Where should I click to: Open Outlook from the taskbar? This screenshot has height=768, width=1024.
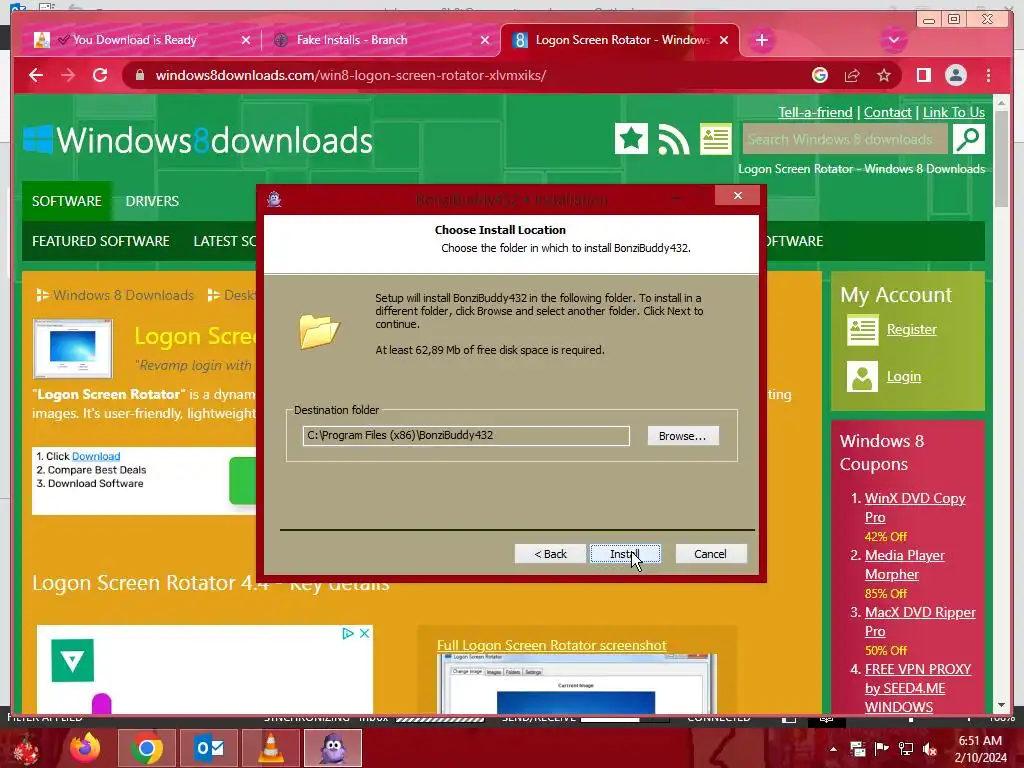click(210, 748)
